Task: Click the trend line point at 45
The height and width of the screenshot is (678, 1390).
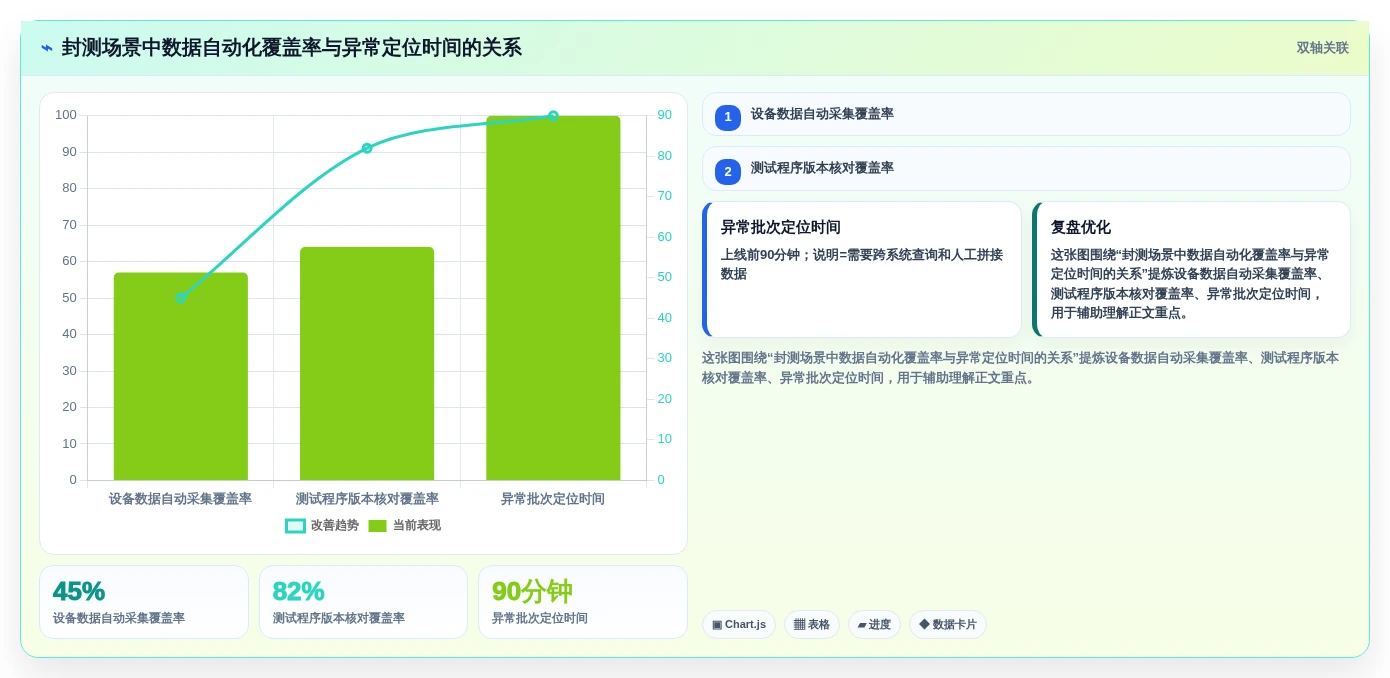Action: (x=181, y=298)
